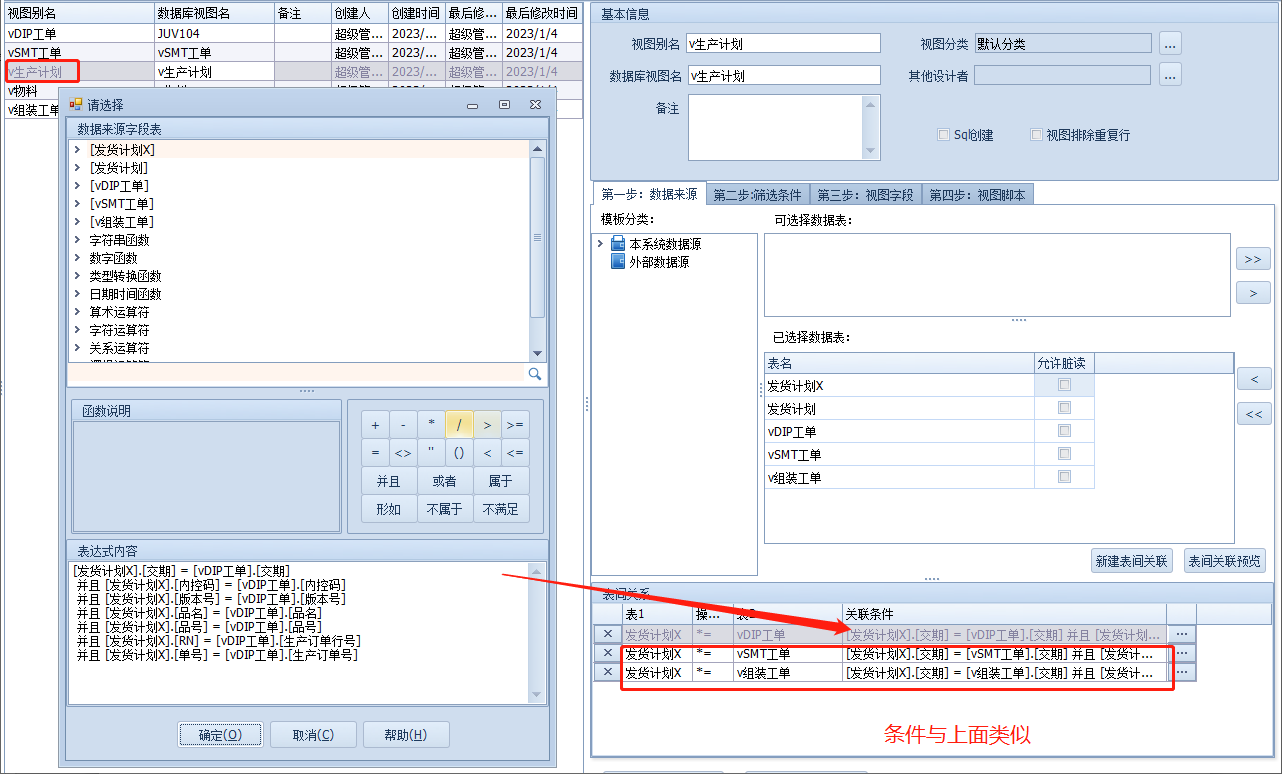
Task: Toggle 允许脏读 for vDIP工单 table
Action: [1064, 431]
